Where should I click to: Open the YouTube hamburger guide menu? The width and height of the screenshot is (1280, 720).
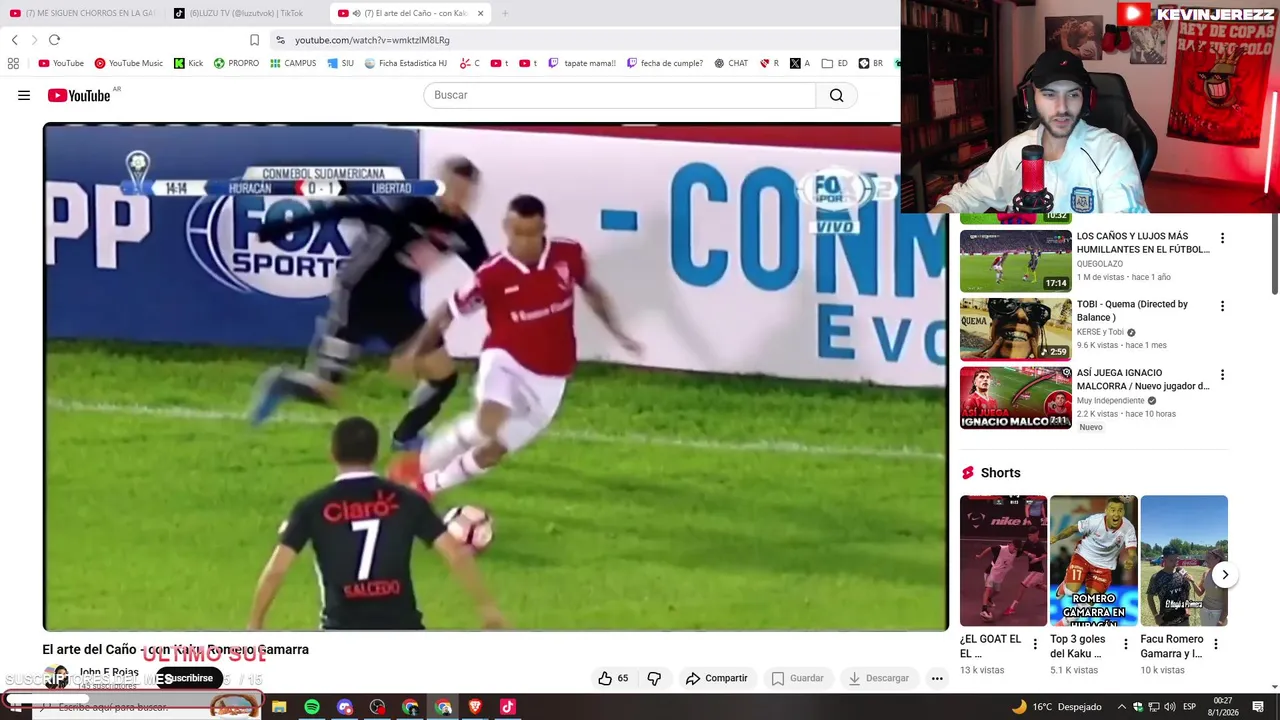24,95
